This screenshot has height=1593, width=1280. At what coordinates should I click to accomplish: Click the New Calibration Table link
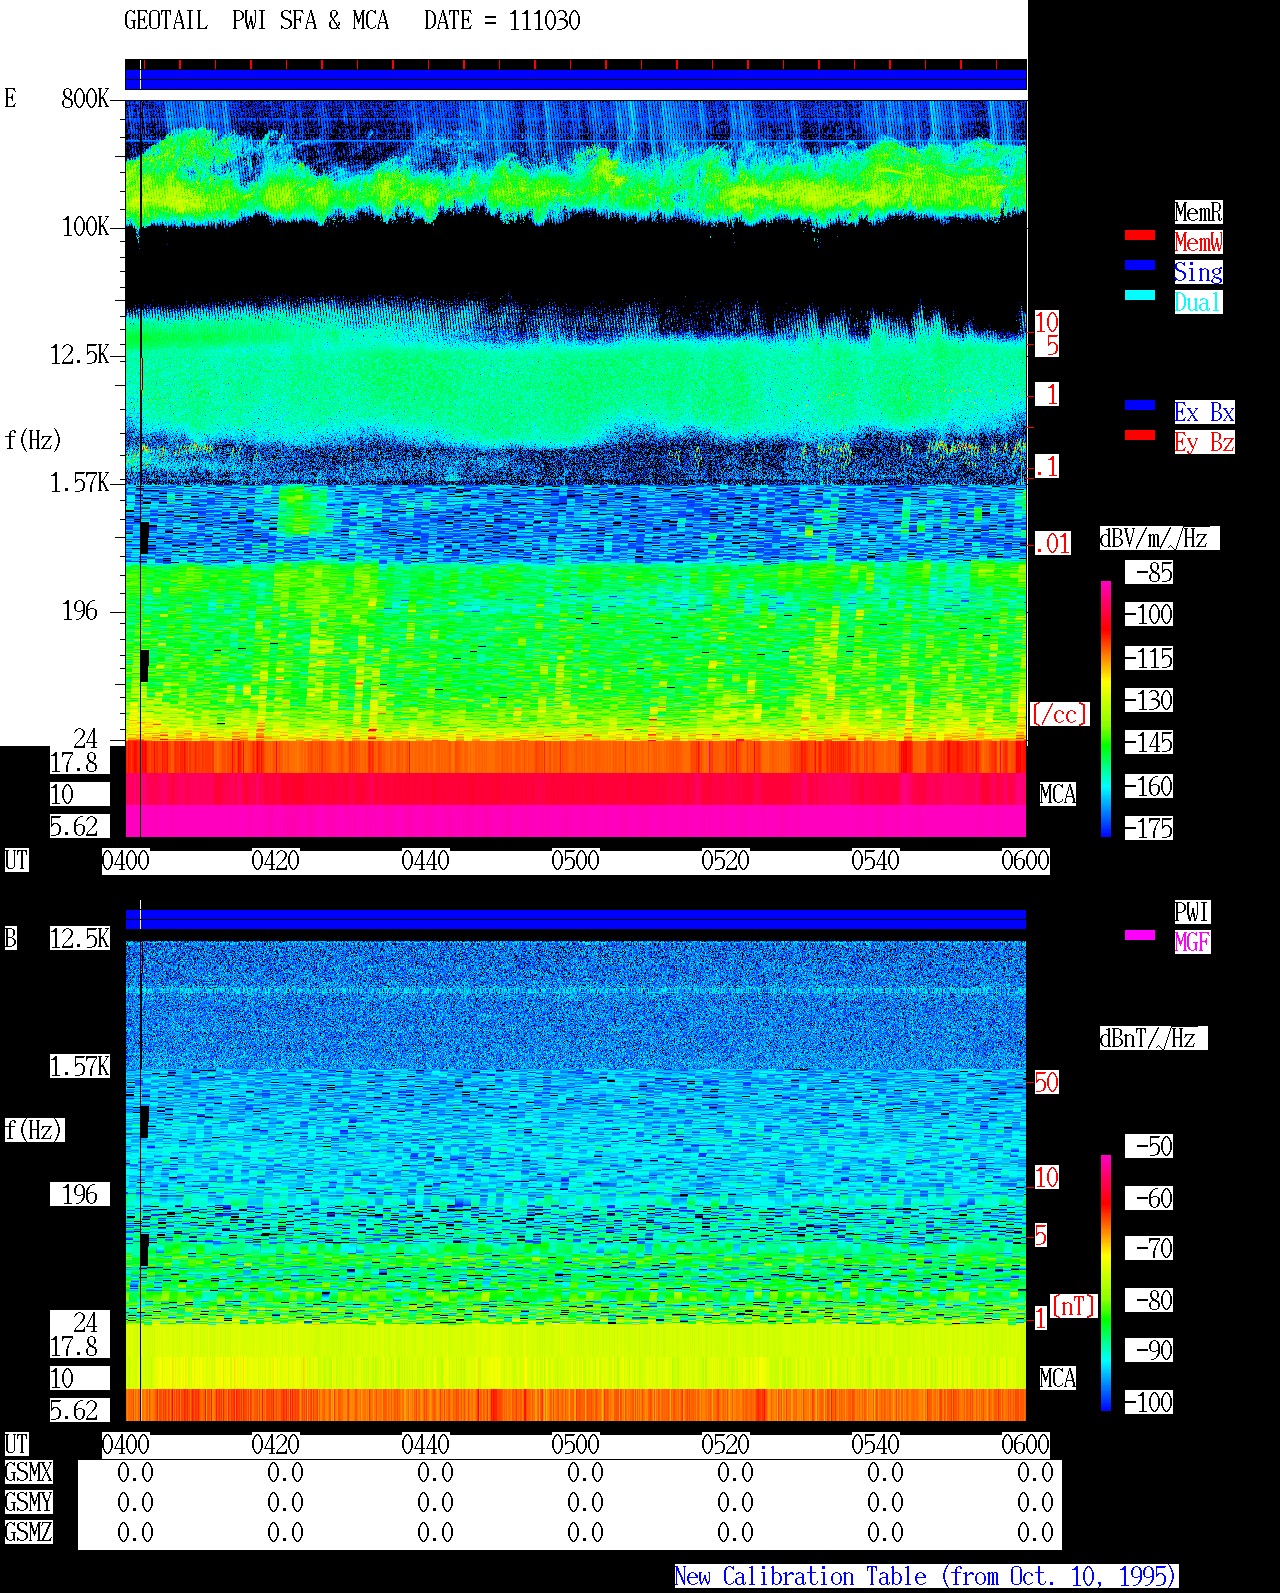click(926, 1577)
